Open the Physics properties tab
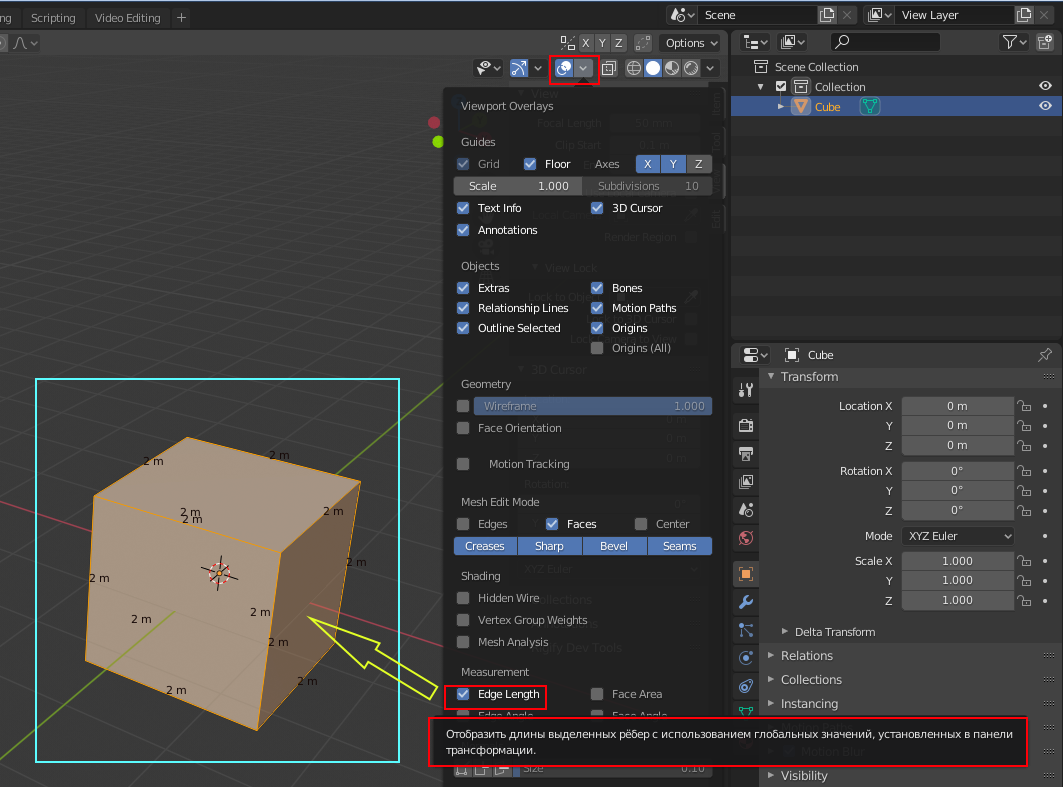Screen dimensions: 1063x787 (x=746, y=658)
